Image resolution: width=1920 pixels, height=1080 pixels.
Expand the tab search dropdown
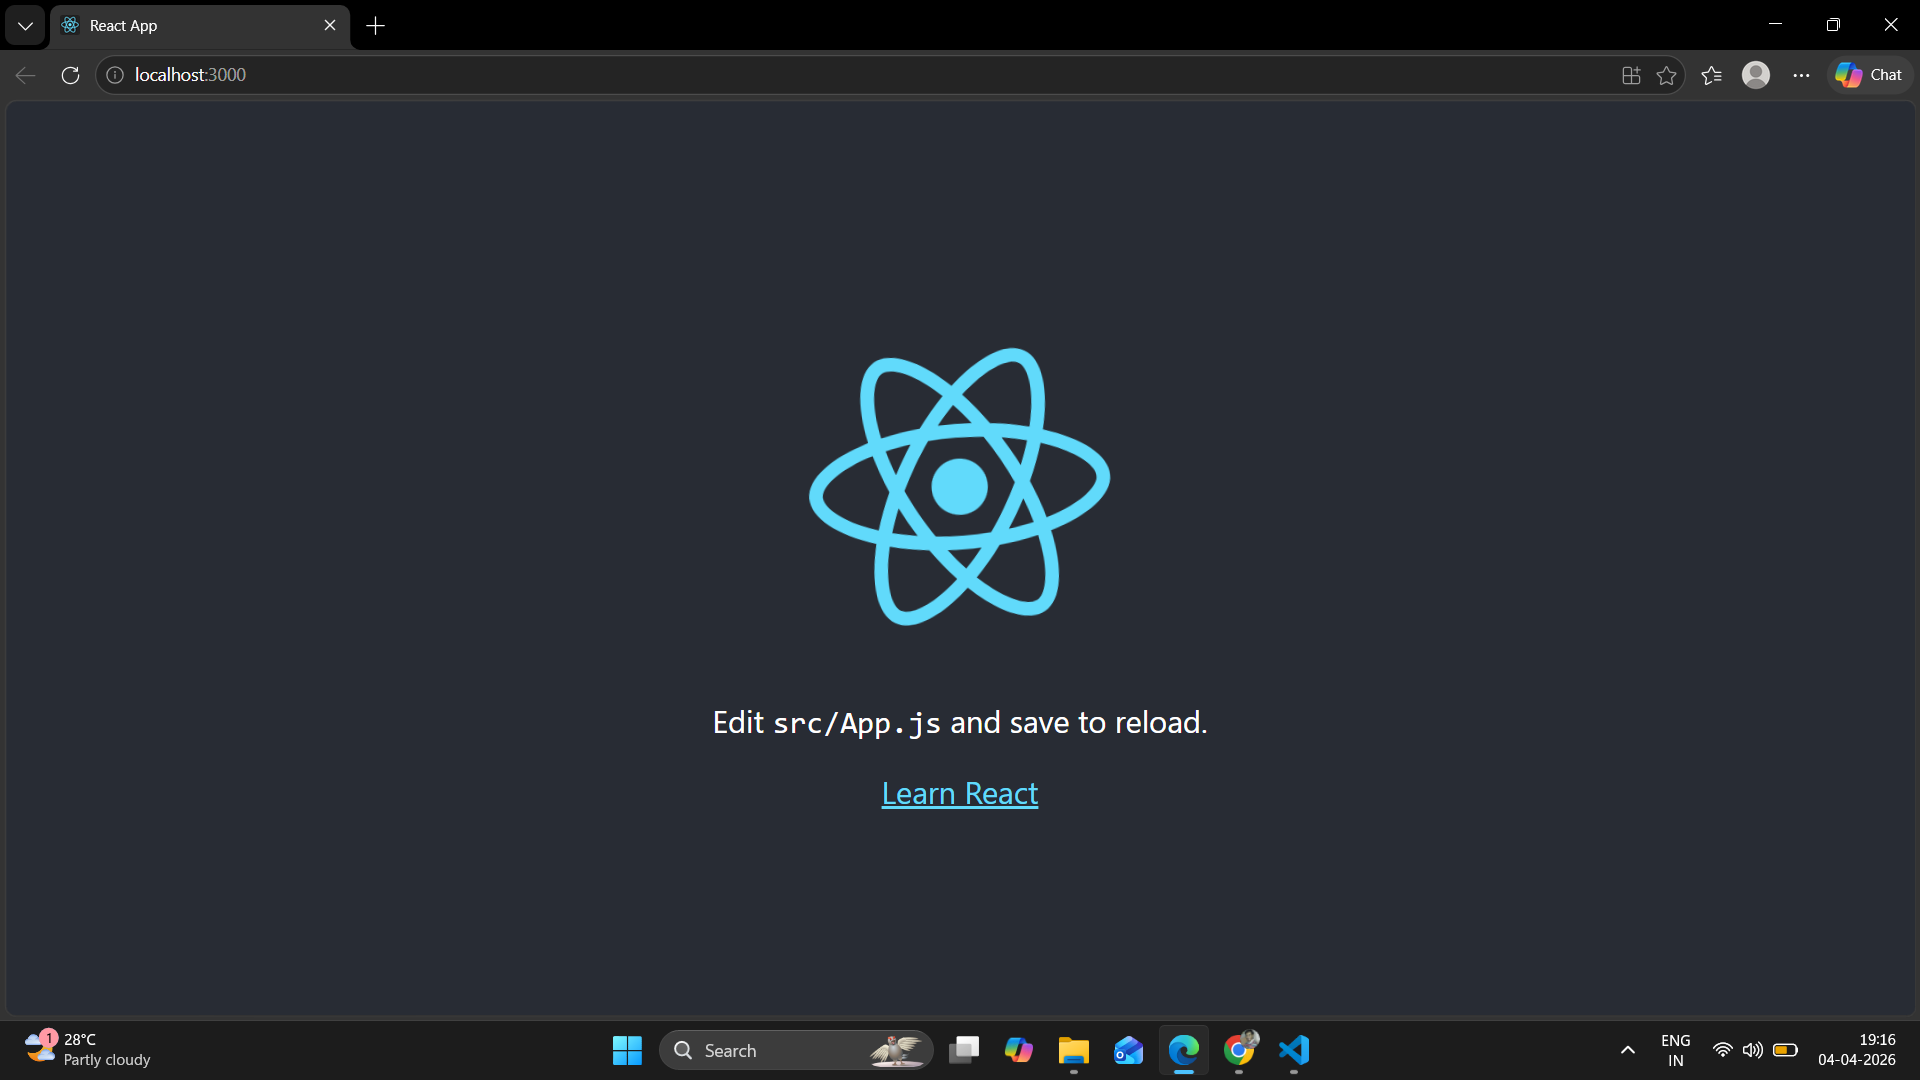point(25,26)
